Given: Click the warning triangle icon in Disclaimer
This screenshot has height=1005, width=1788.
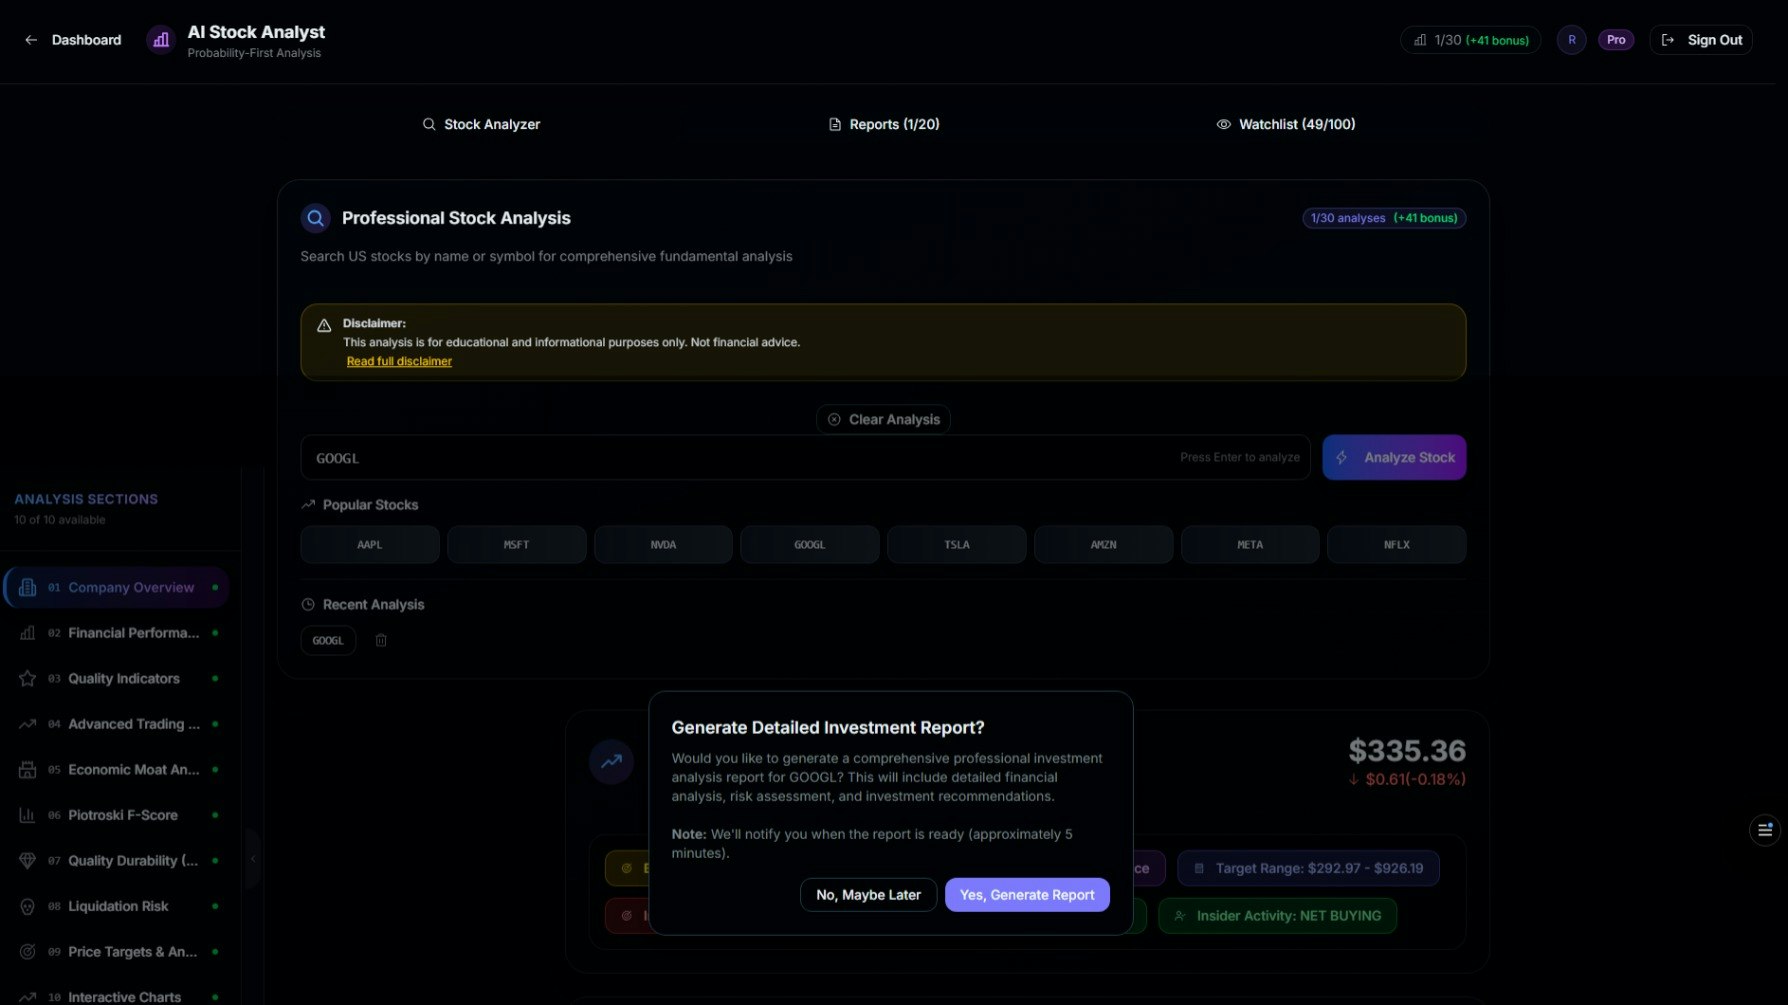Looking at the screenshot, I should pos(324,325).
